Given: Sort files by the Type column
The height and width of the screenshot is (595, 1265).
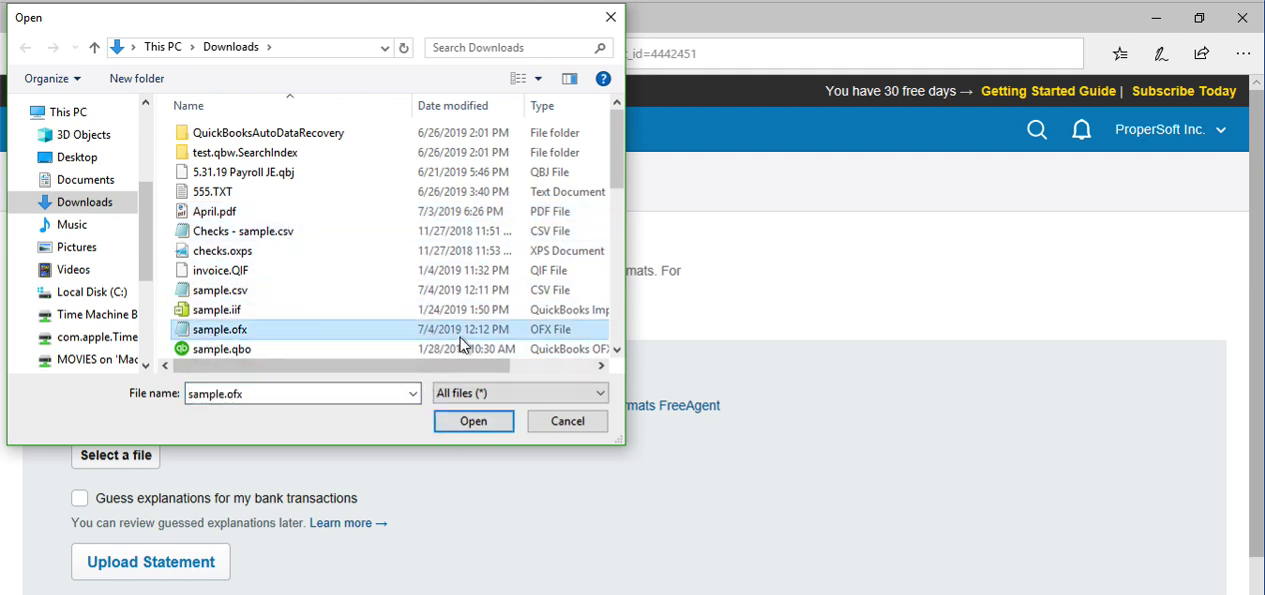Looking at the screenshot, I should coord(566,106).
